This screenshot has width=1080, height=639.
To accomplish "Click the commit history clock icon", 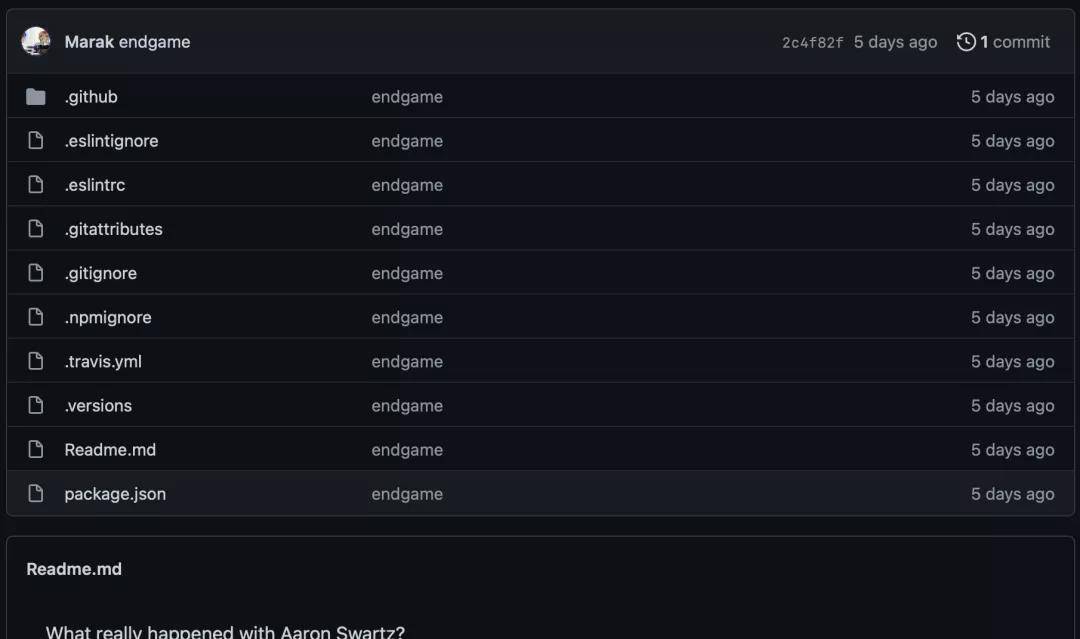I will tap(966, 42).
